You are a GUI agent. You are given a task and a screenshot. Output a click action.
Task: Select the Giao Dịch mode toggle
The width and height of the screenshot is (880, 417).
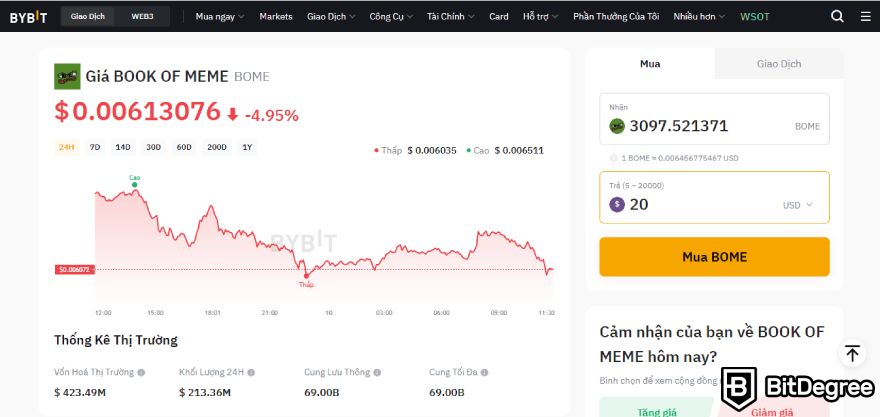click(87, 16)
